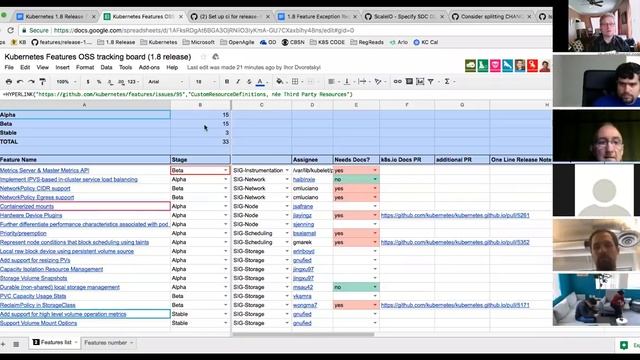Screen dimensions: 640x360
Task: Open the Storage Volume Snapshots link
Action: coord(33,278)
